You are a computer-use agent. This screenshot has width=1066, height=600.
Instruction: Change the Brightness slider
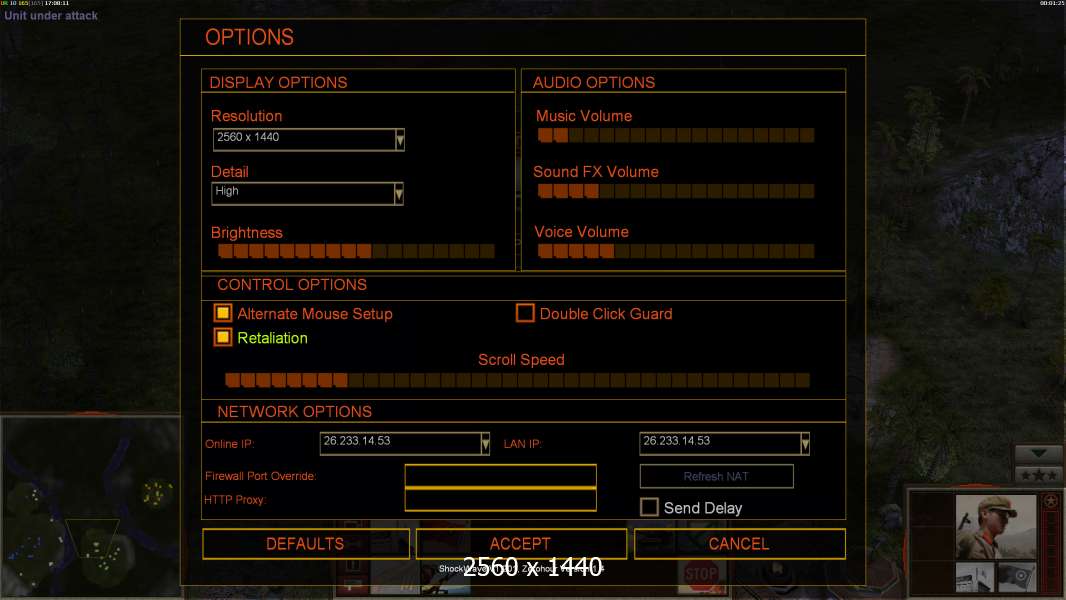point(356,251)
